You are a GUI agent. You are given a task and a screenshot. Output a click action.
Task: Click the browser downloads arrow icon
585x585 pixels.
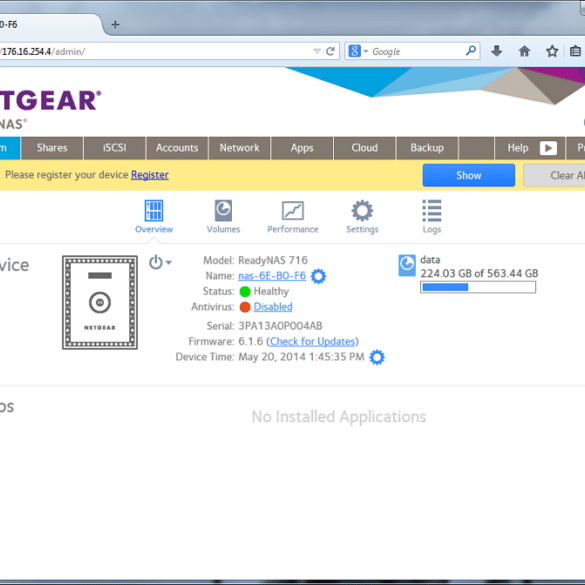(x=496, y=51)
